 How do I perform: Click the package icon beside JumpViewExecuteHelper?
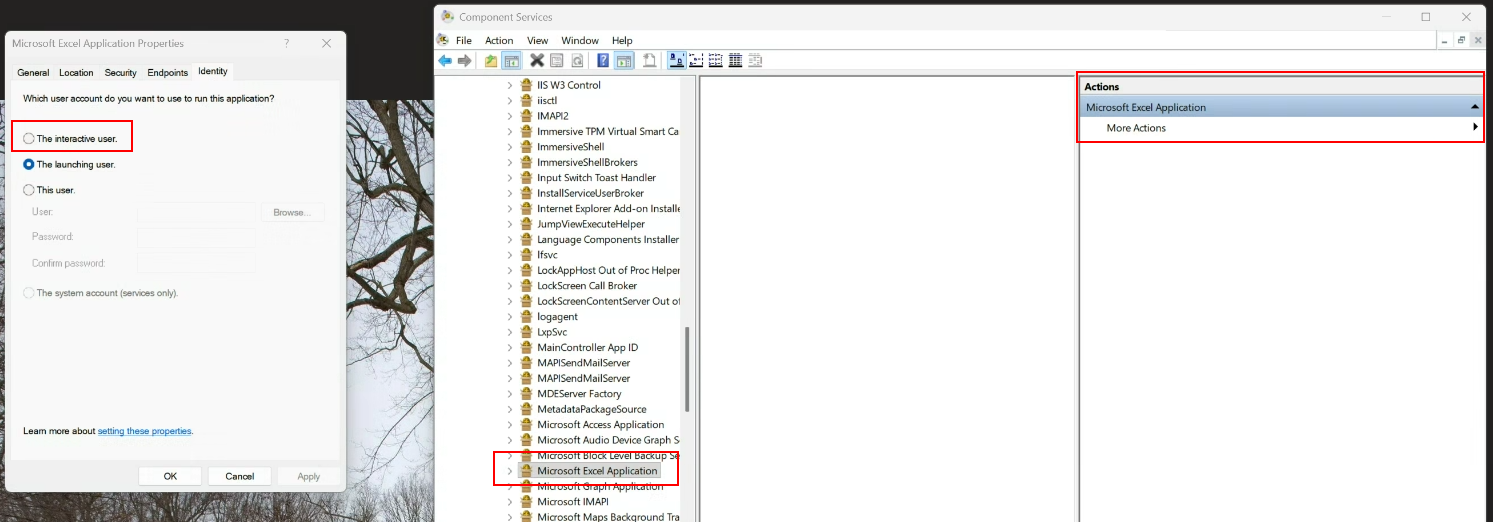(526, 224)
